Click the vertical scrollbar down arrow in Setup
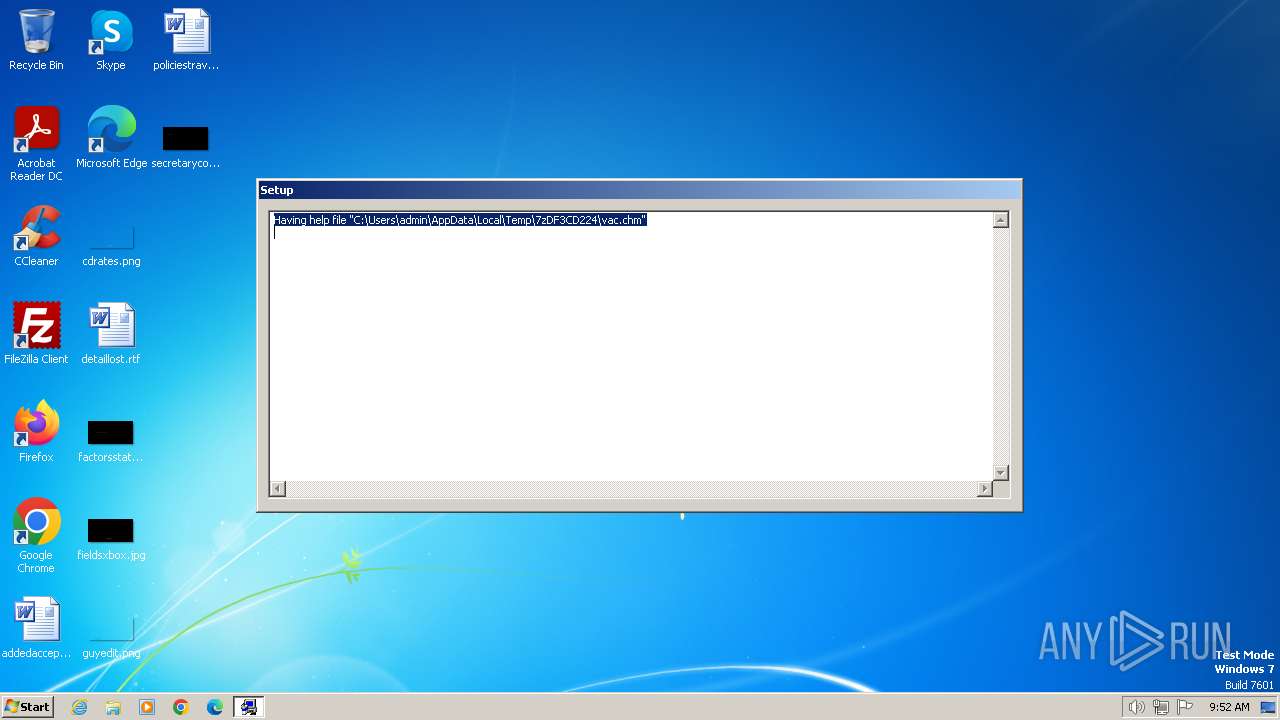The height and width of the screenshot is (720, 1280). click(x=1000, y=472)
